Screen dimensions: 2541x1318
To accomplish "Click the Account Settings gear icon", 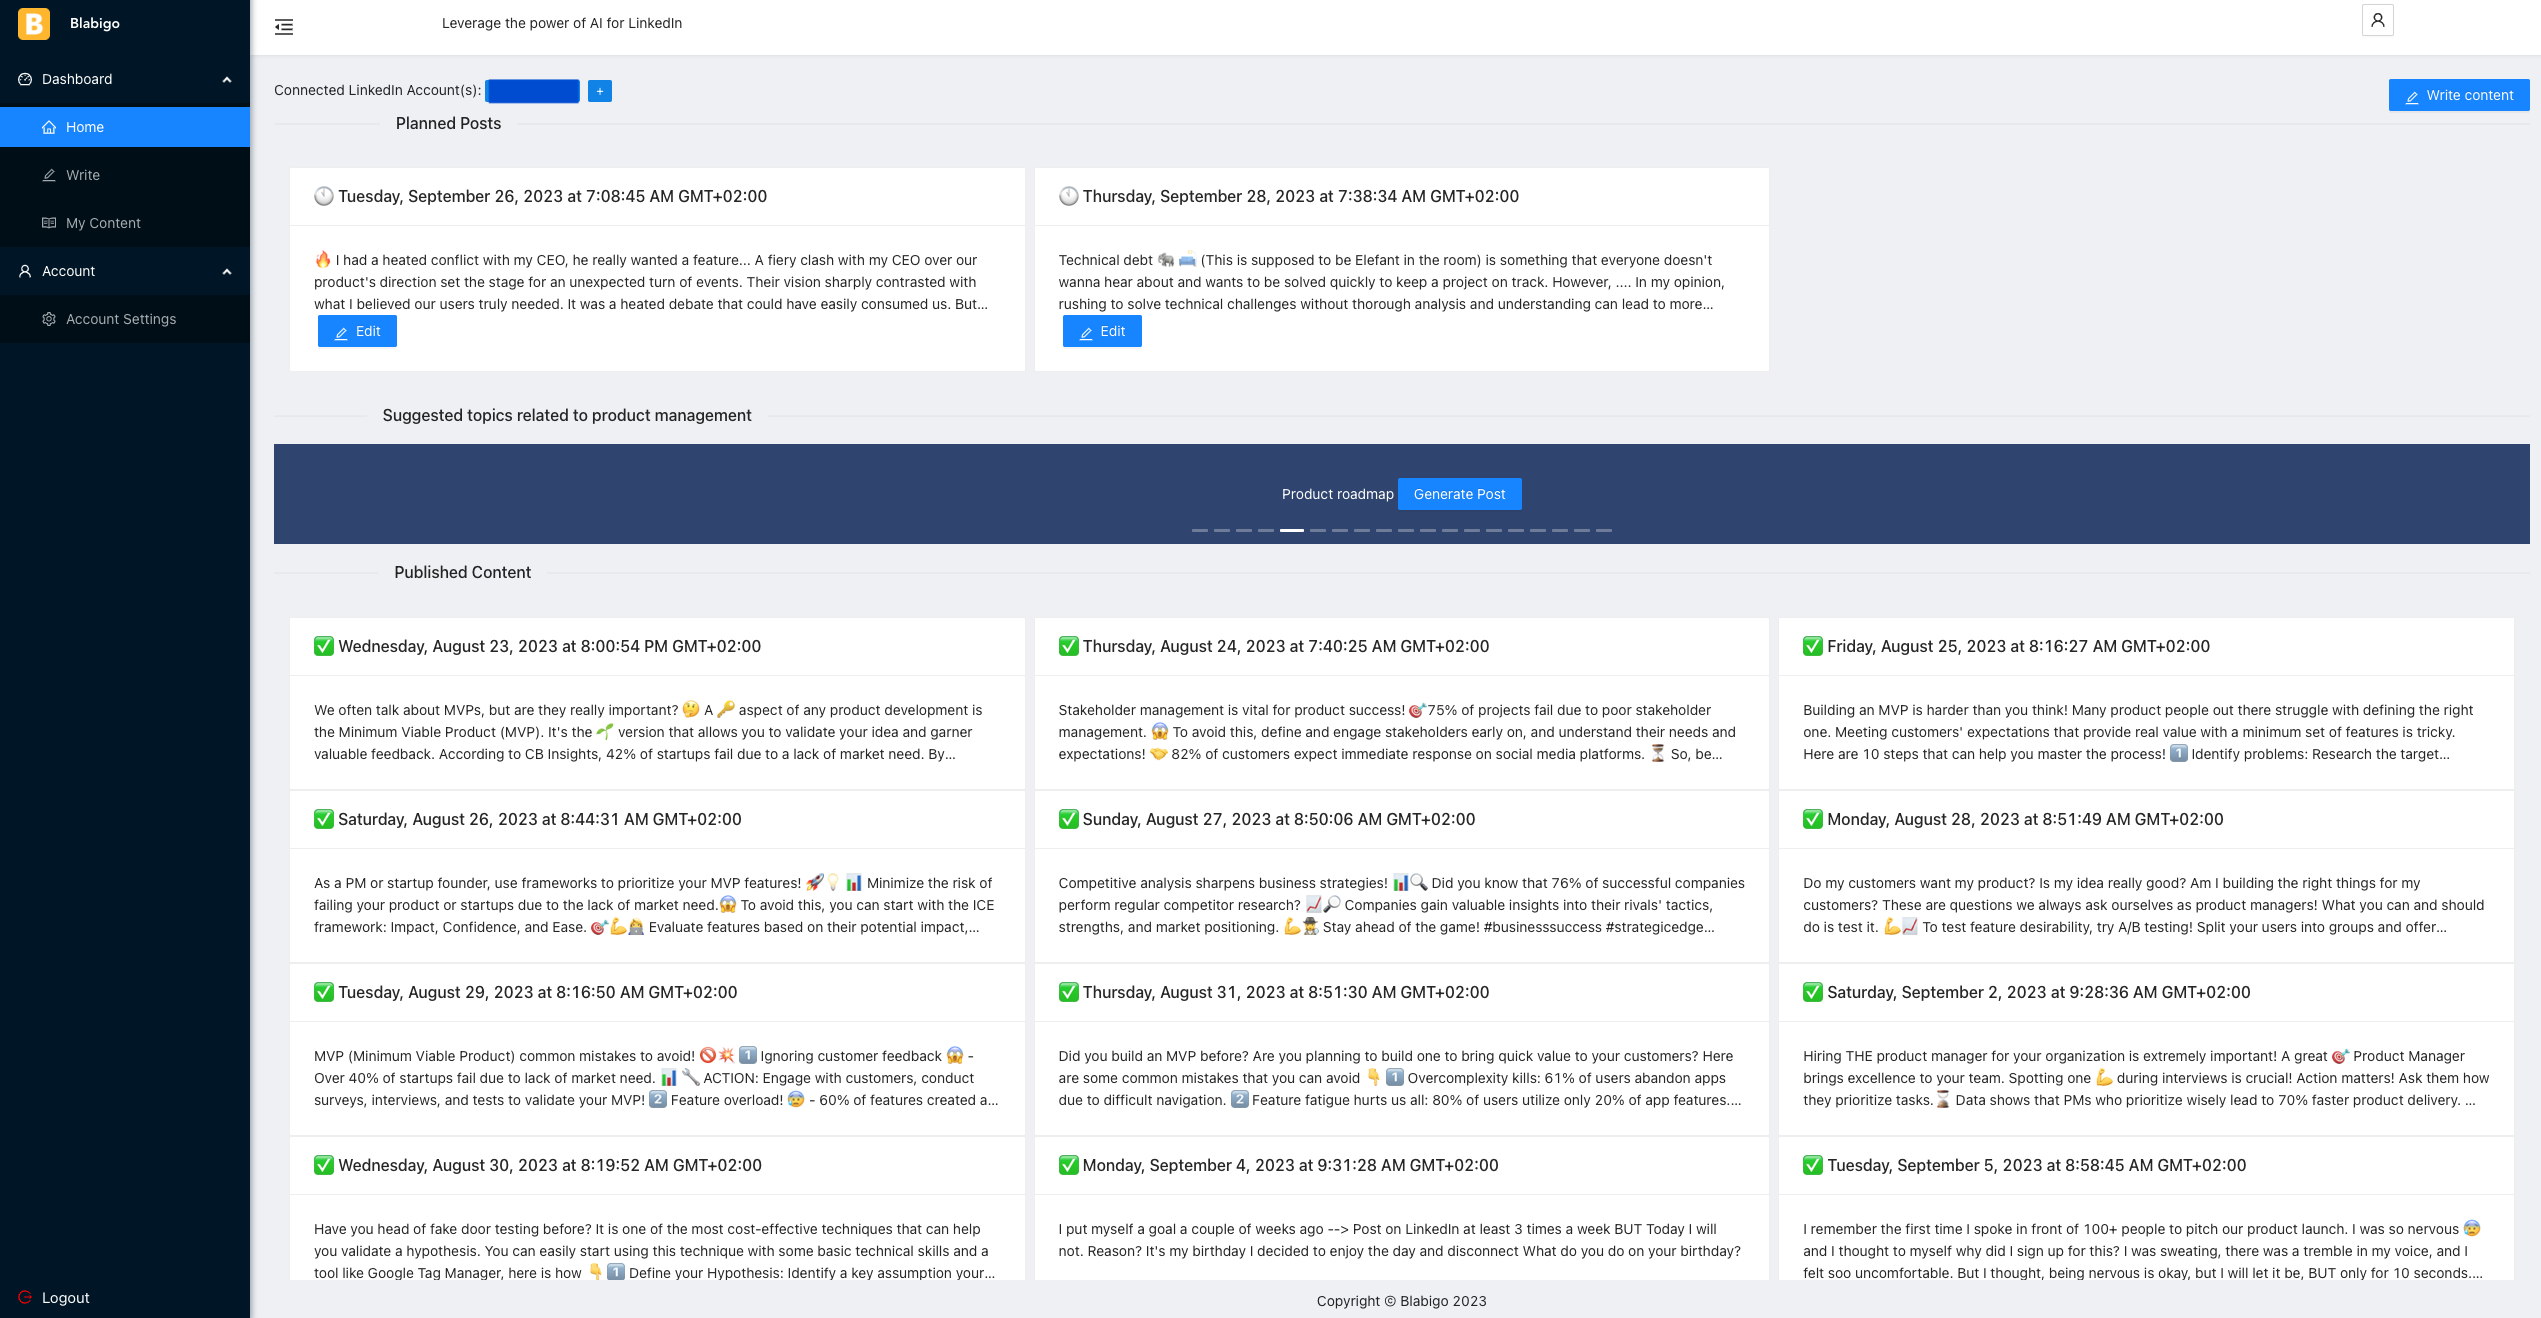I will [x=49, y=319].
